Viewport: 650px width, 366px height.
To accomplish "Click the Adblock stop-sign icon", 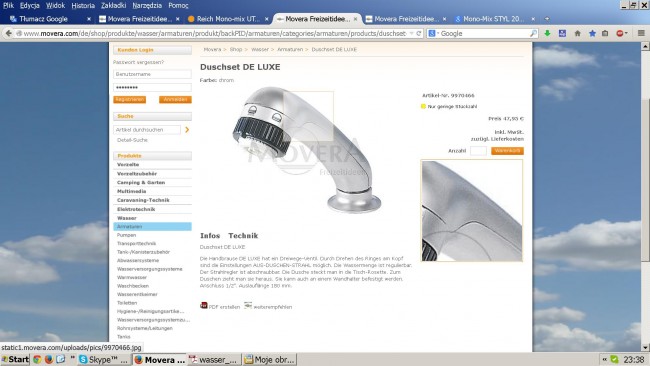I will [620, 33].
